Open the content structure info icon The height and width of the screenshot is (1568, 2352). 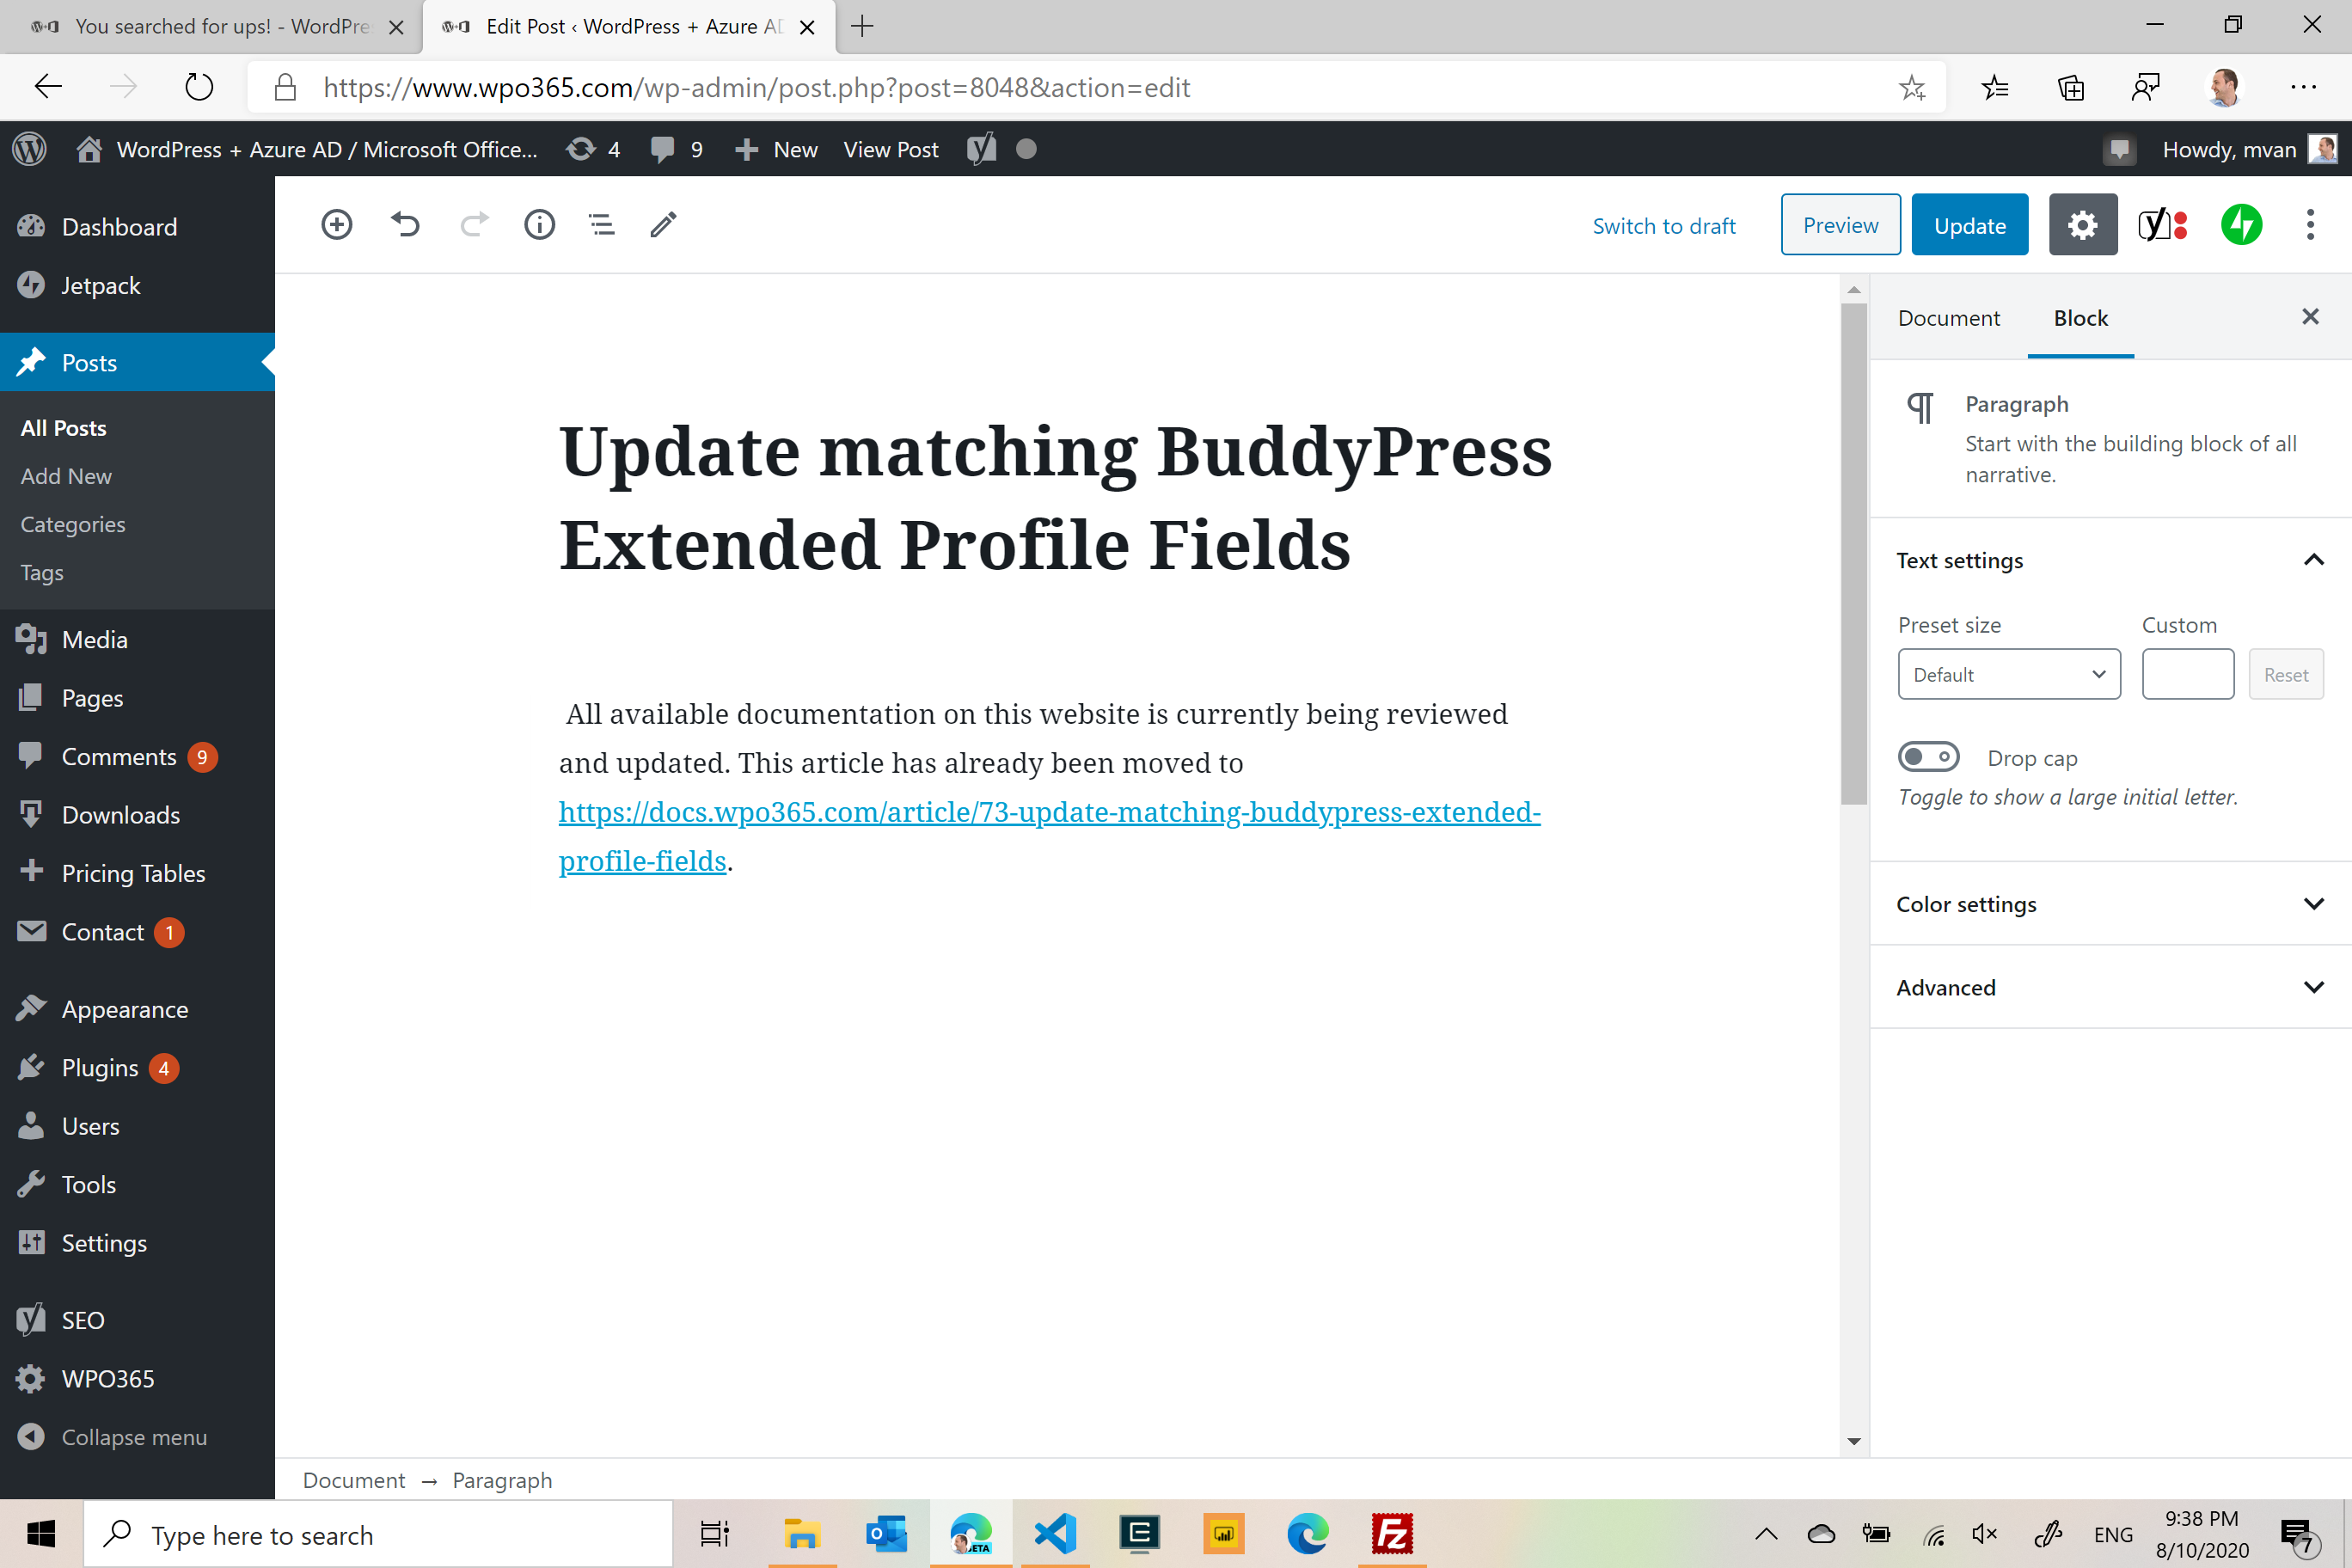click(539, 224)
